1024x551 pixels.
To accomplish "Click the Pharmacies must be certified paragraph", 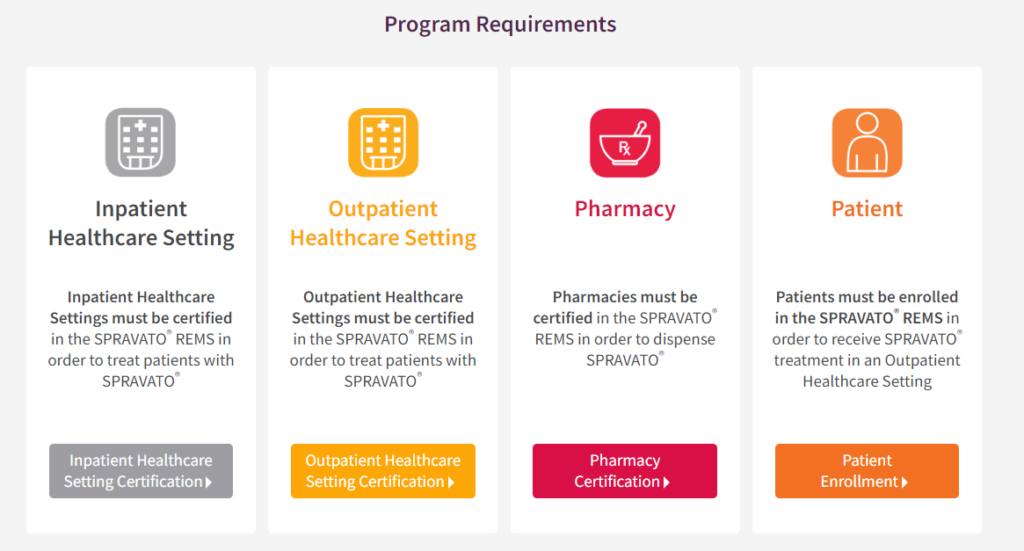I will 625,328.
